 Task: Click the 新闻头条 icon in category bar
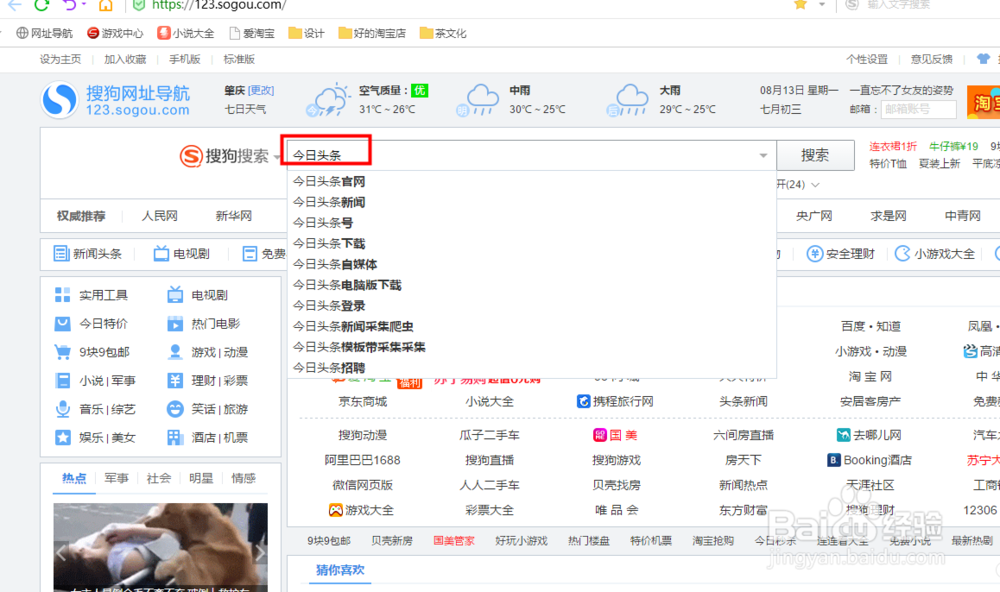point(61,254)
